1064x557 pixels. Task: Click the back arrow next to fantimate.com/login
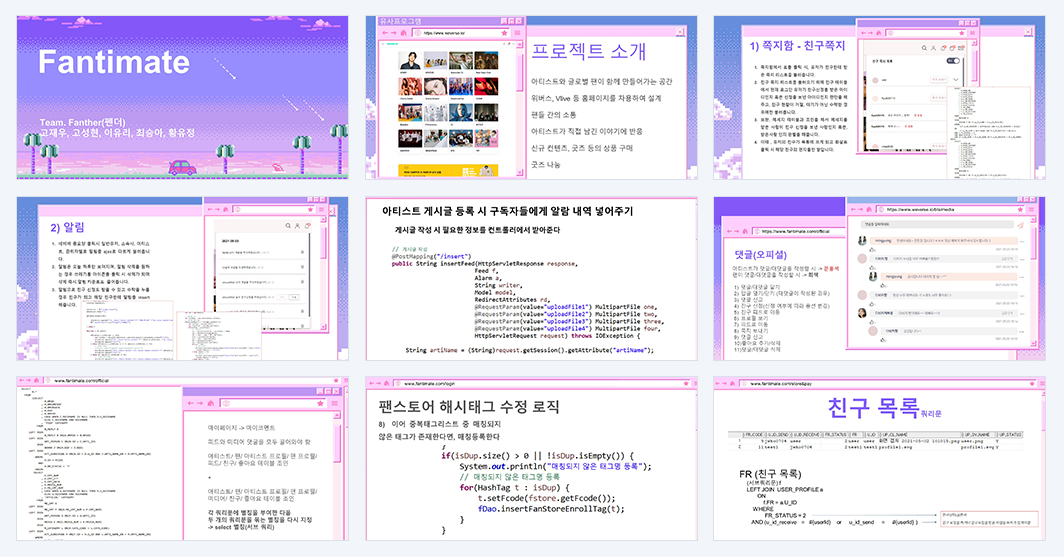pyautogui.click(x=370, y=383)
